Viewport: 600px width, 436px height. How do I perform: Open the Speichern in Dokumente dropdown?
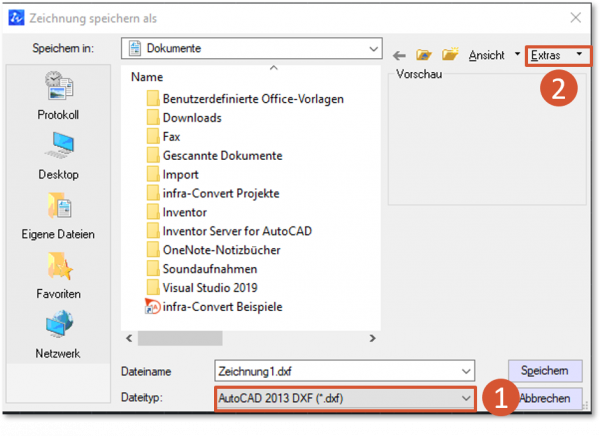tap(252, 48)
